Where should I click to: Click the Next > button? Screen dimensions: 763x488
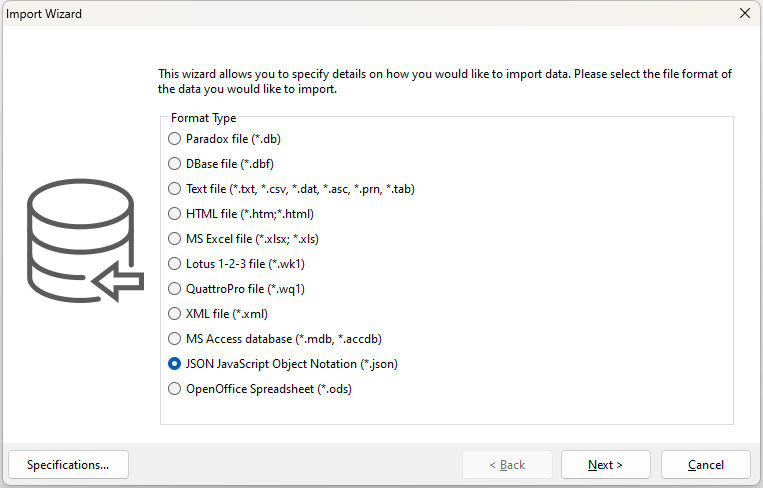tap(605, 465)
